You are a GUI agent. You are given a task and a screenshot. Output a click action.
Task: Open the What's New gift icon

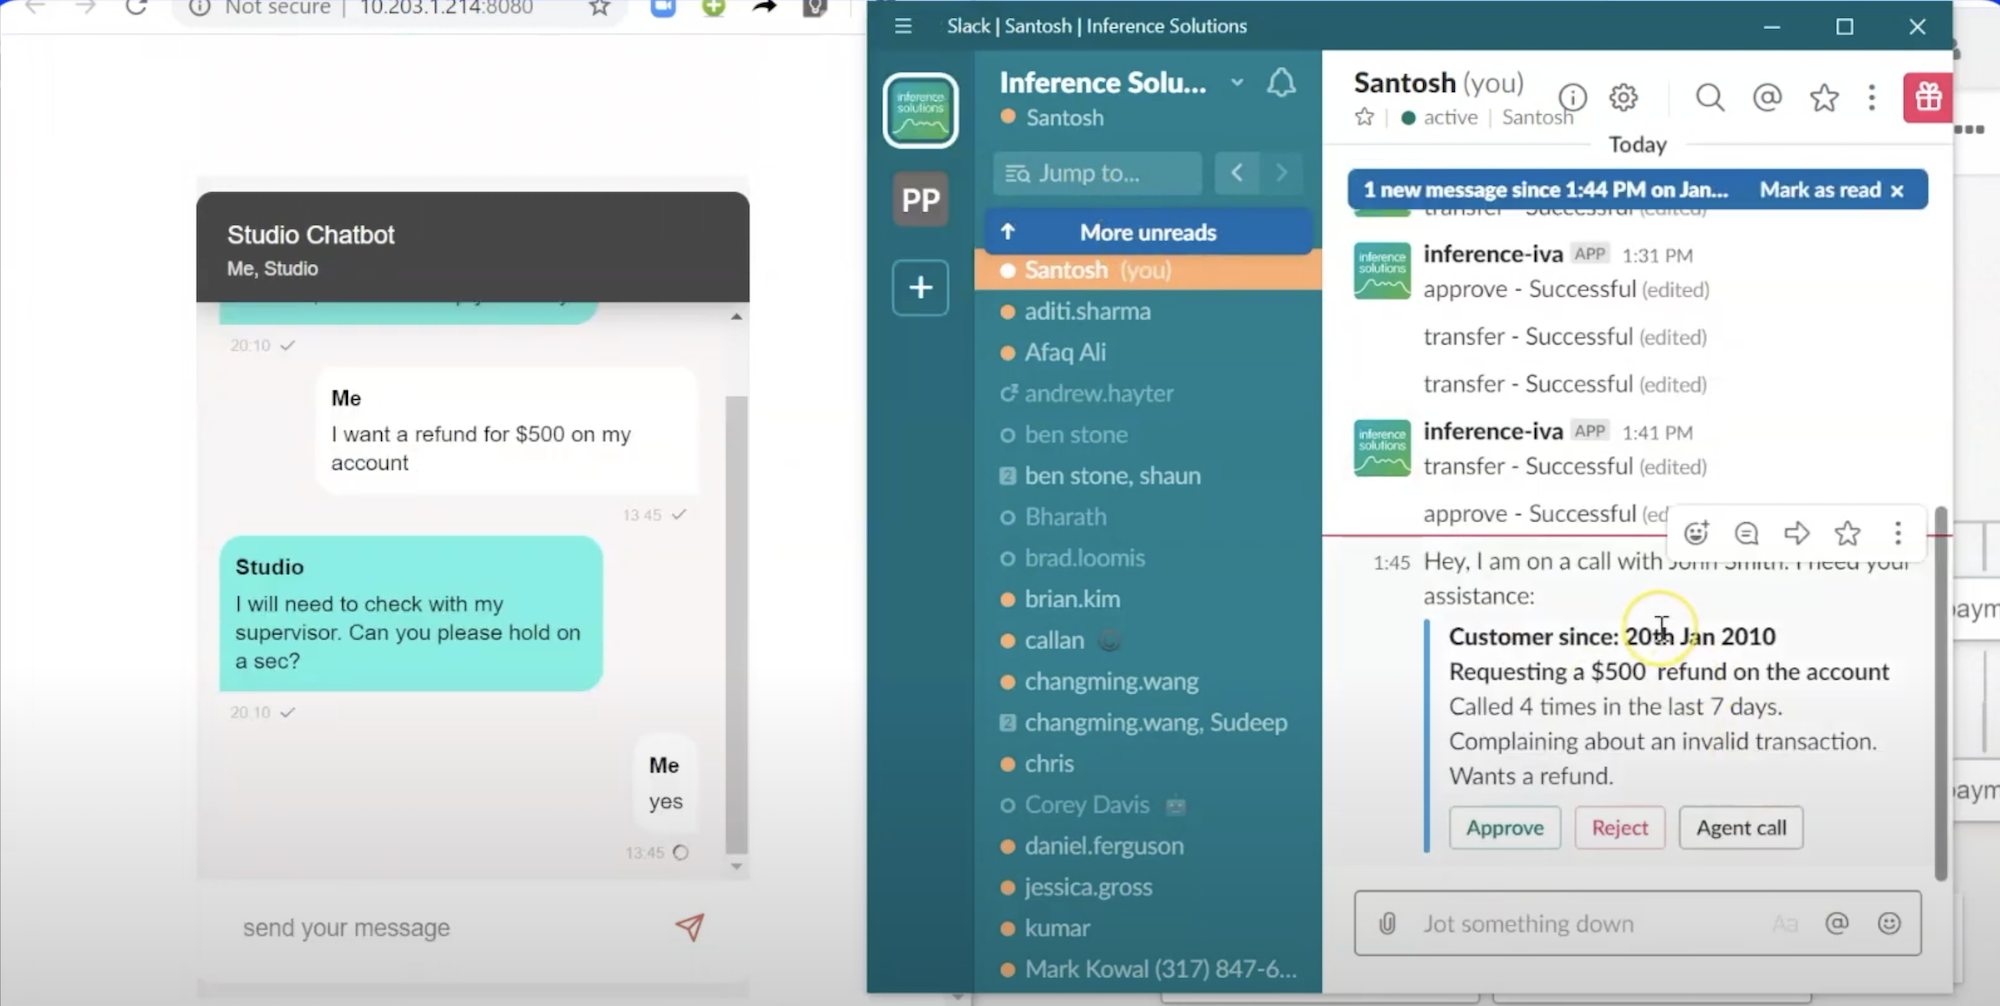coord(1928,97)
